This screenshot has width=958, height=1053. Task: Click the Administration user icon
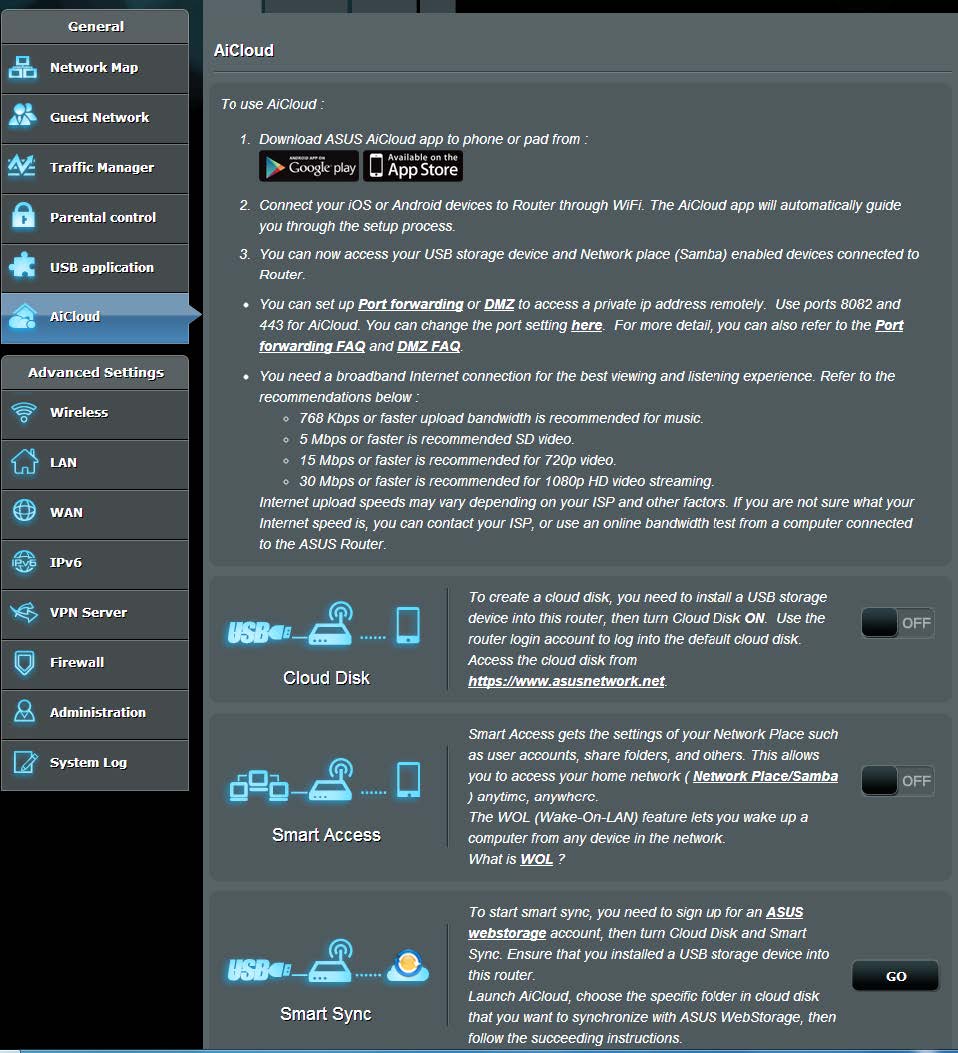[x=24, y=712]
